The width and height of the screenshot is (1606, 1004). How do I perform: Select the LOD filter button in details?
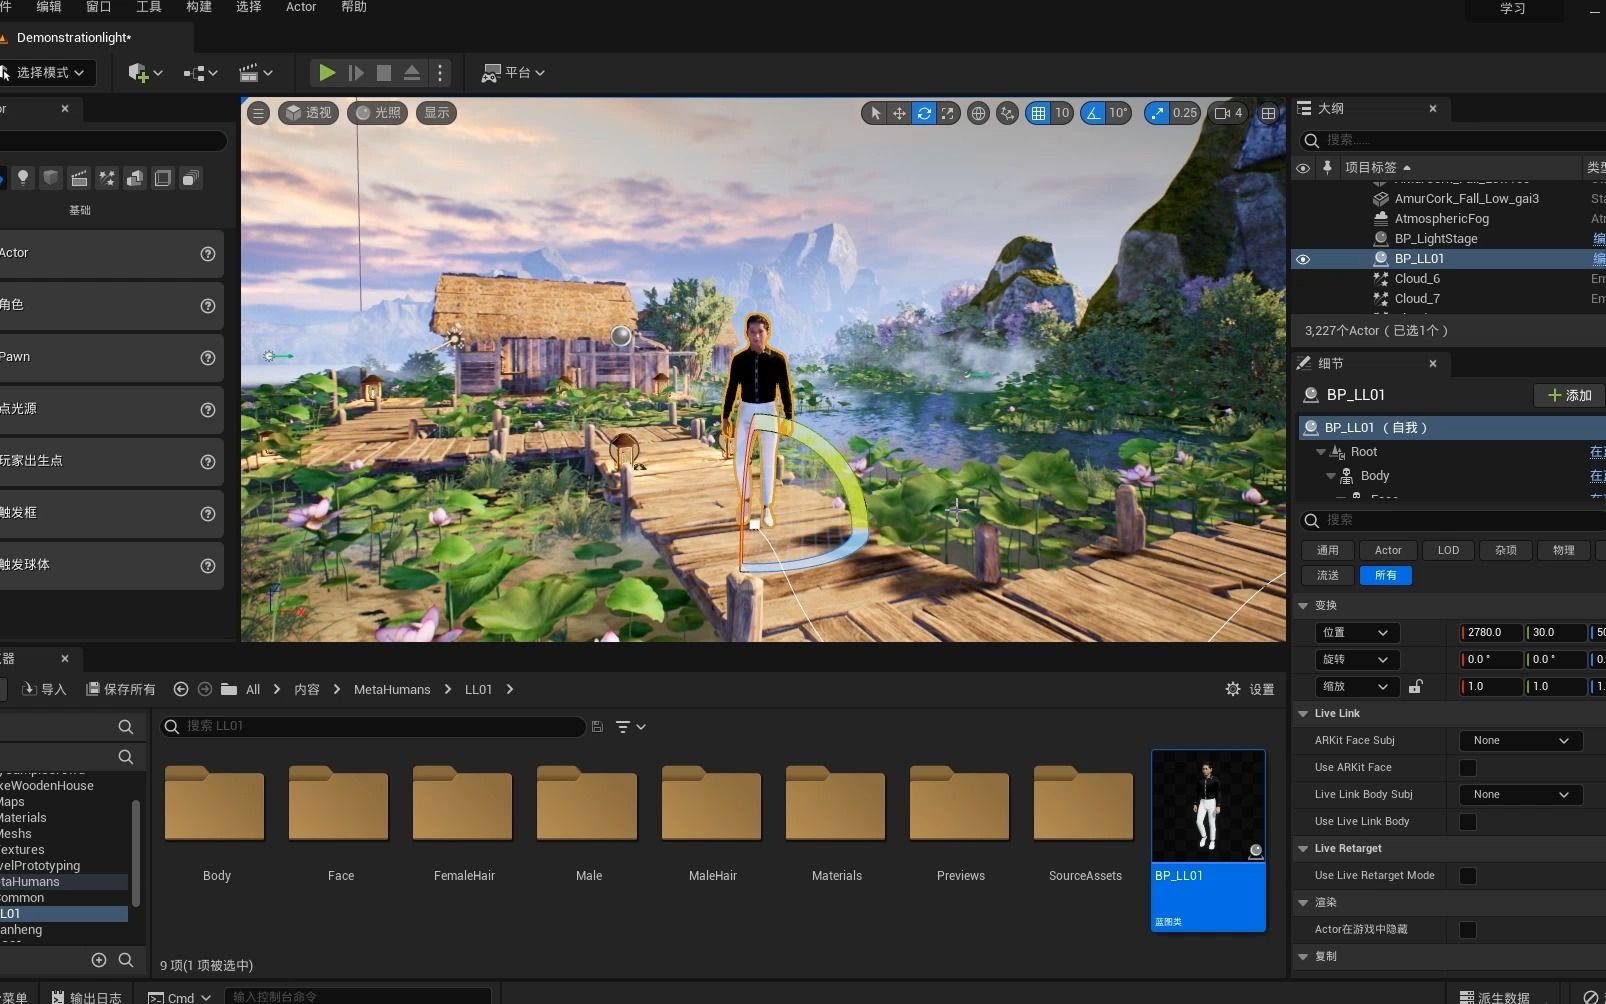pyautogui.click(x=1448, y=551)
